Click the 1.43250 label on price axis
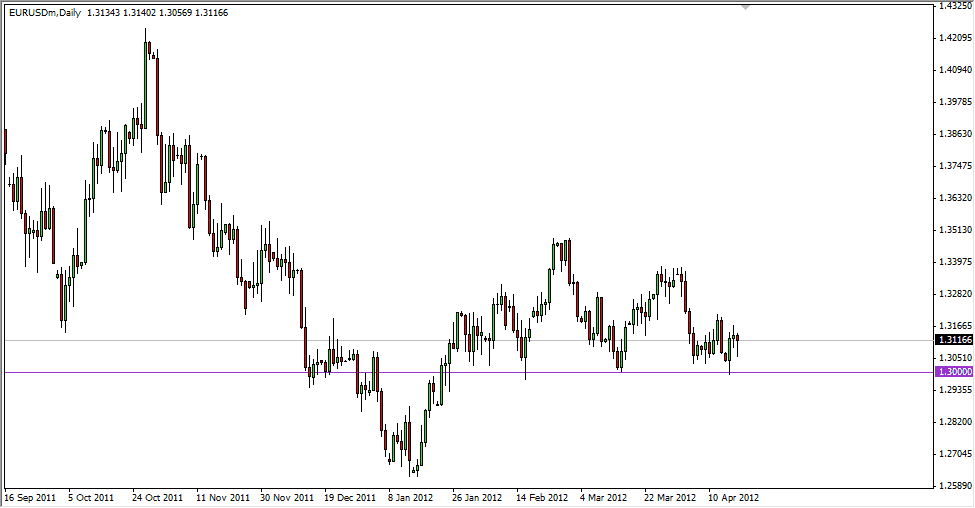This screenshot has height=508, width=975. click(954, 6)
